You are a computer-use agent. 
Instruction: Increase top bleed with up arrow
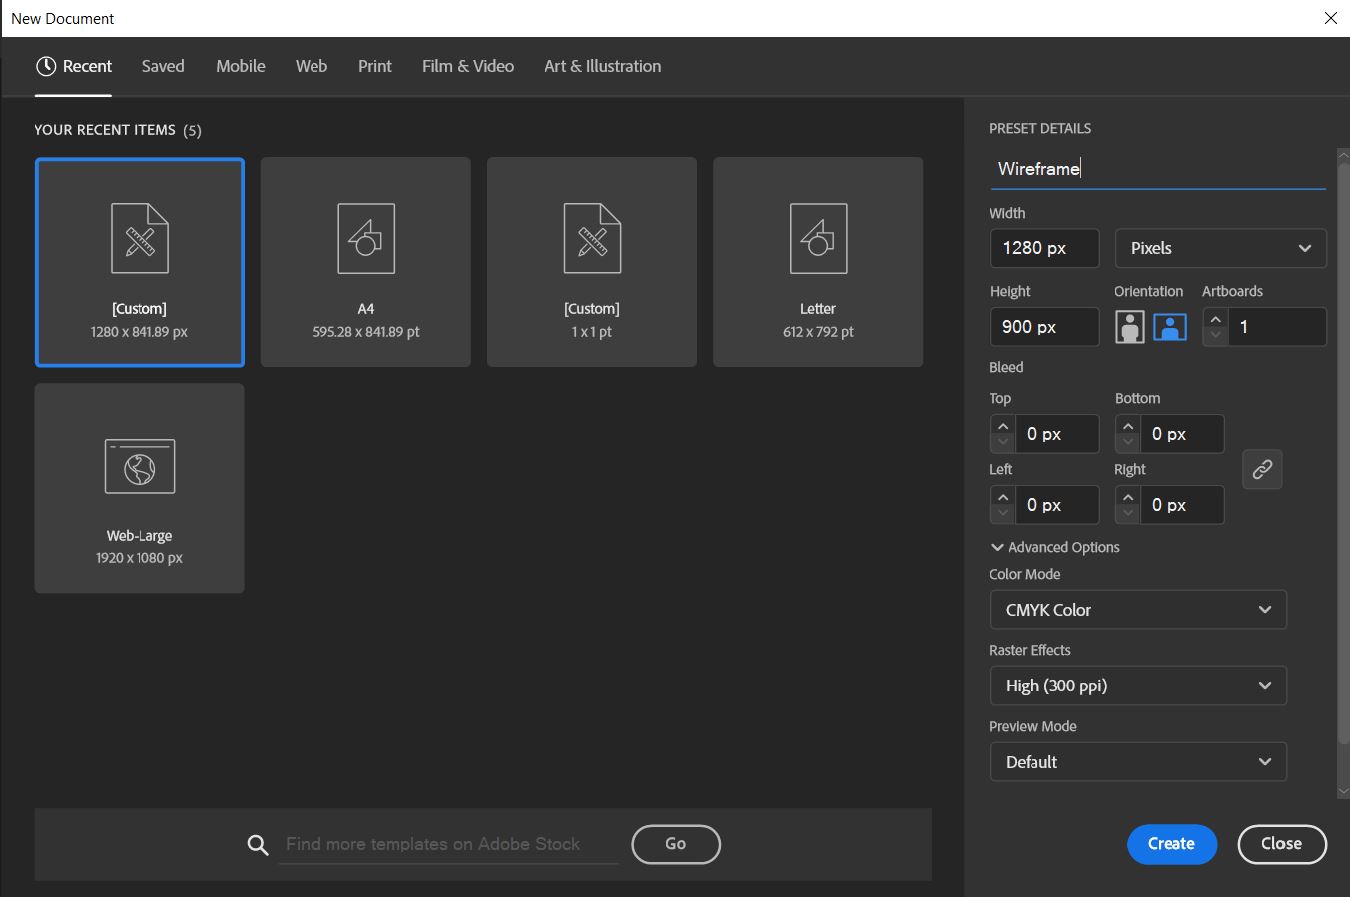(1003, 426)
